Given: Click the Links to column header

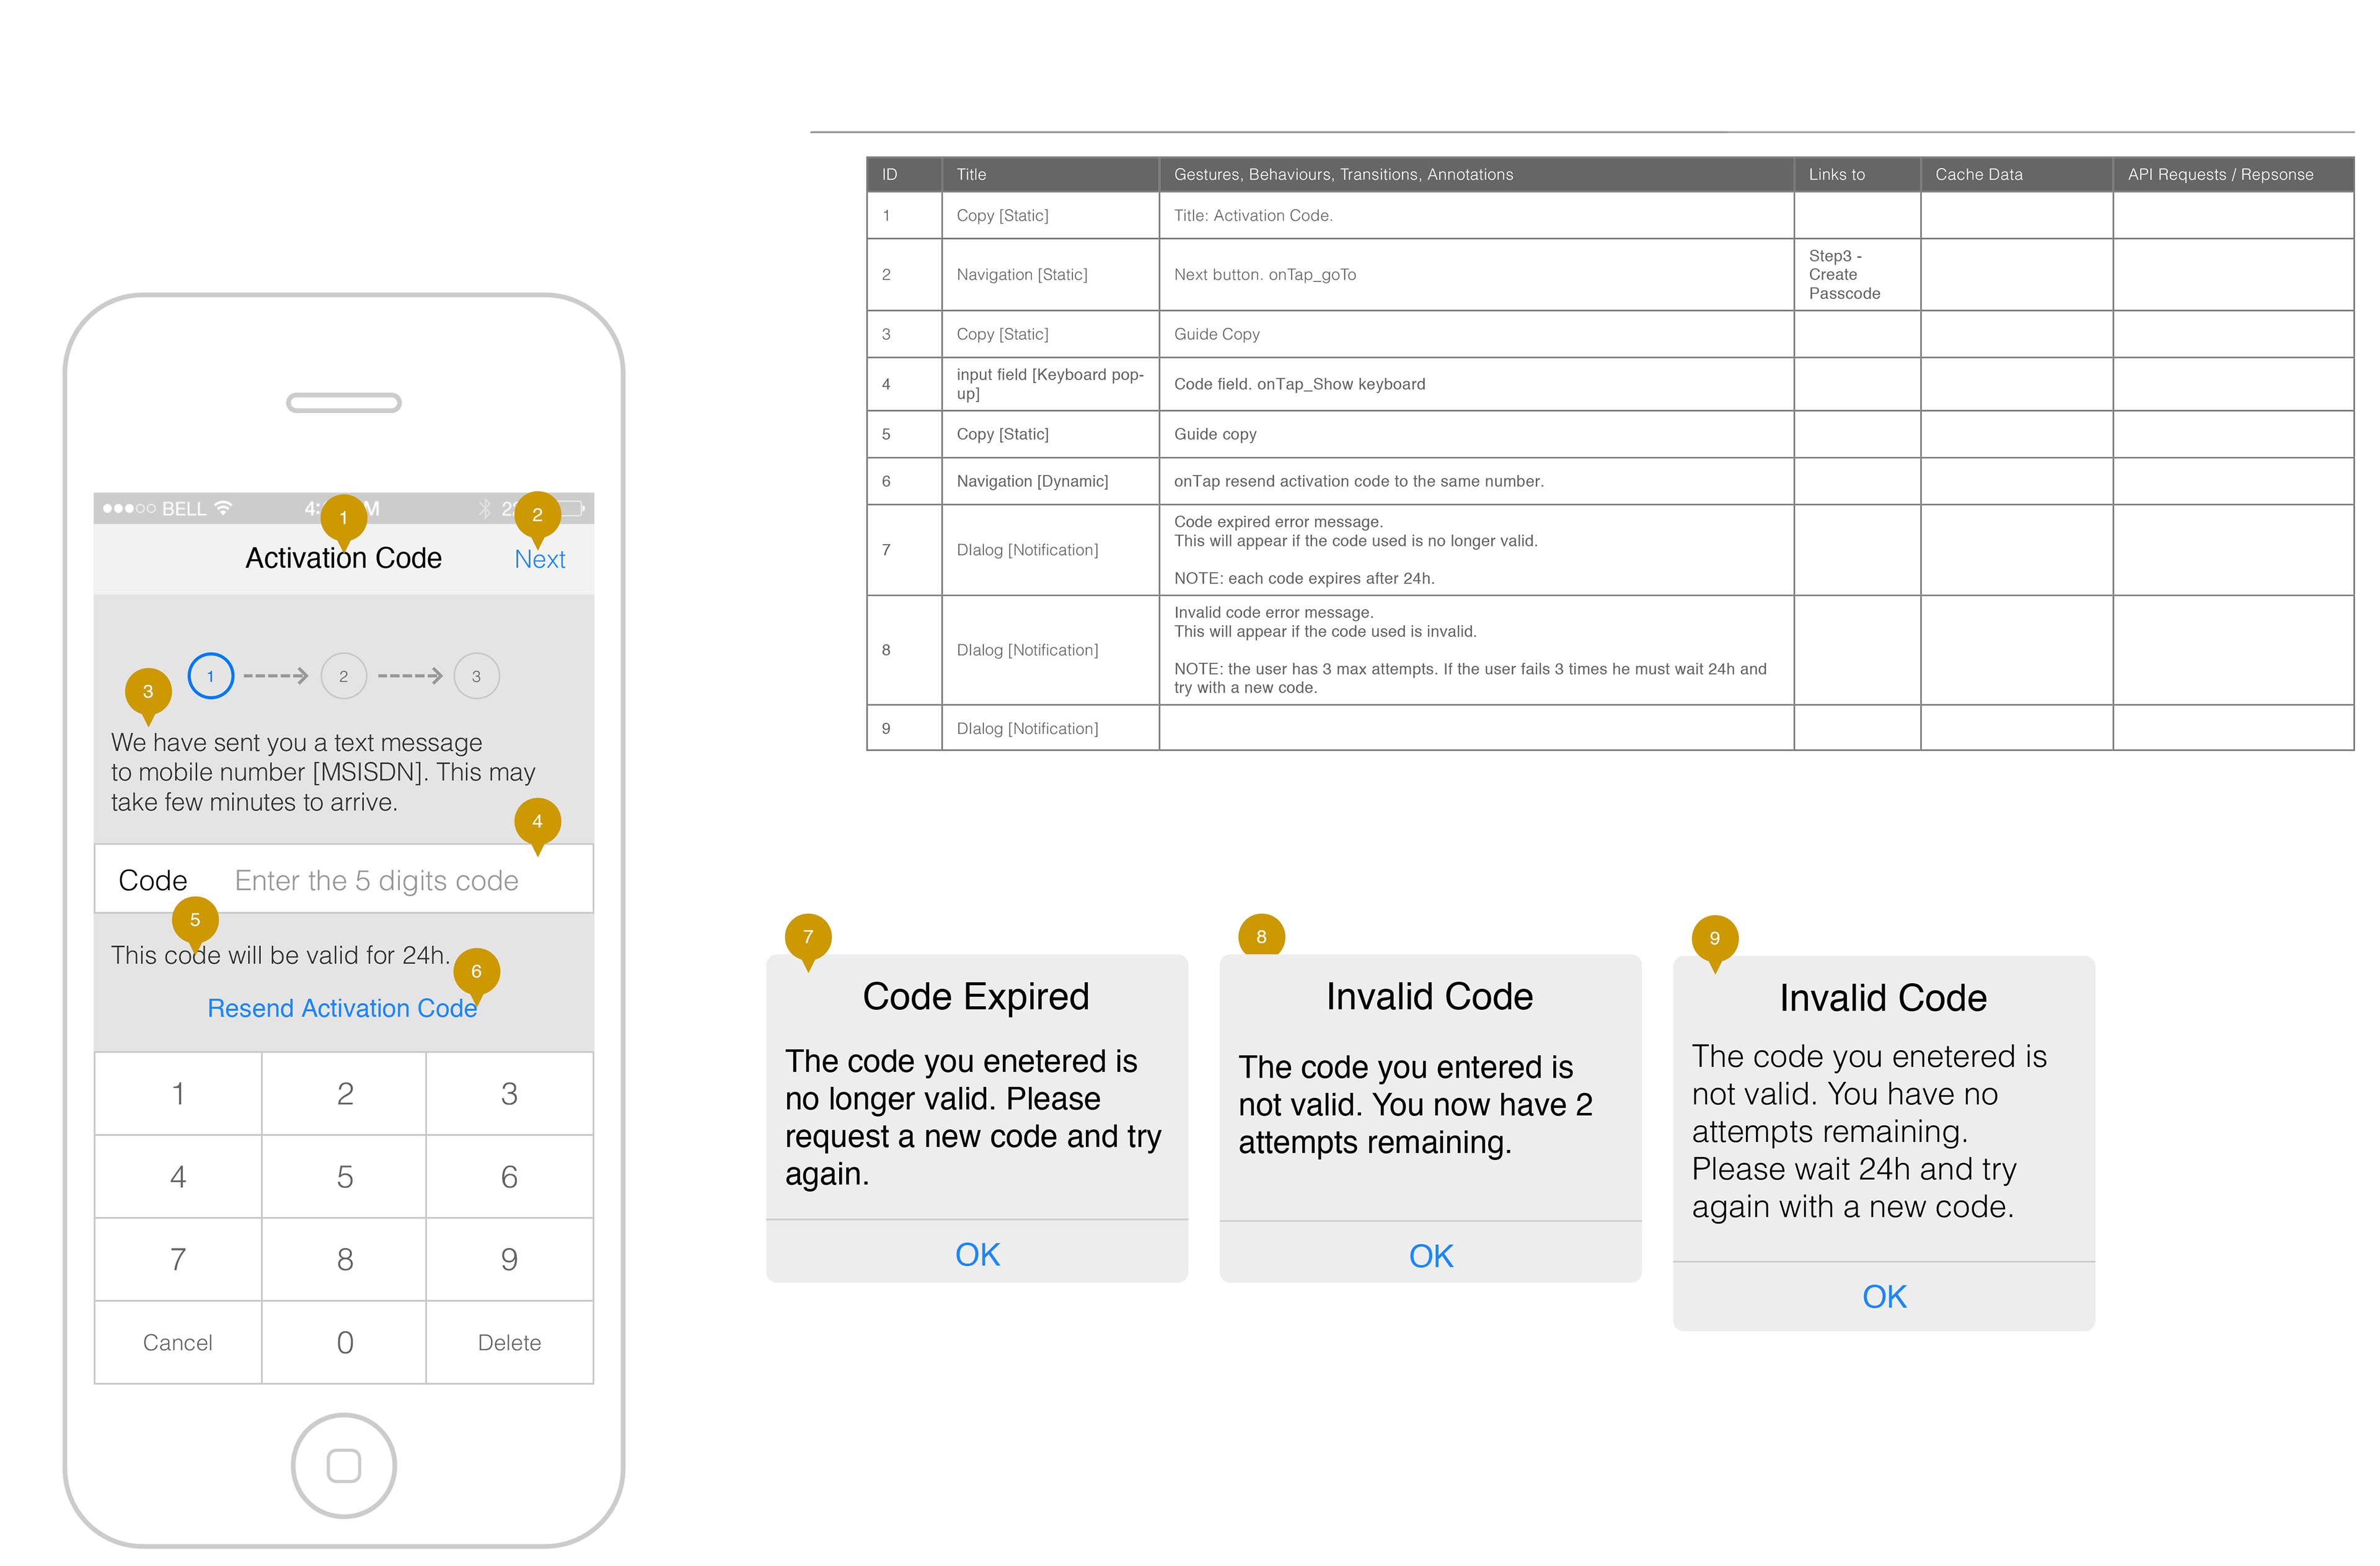Looking at the screenshot, I should 1857,174.
